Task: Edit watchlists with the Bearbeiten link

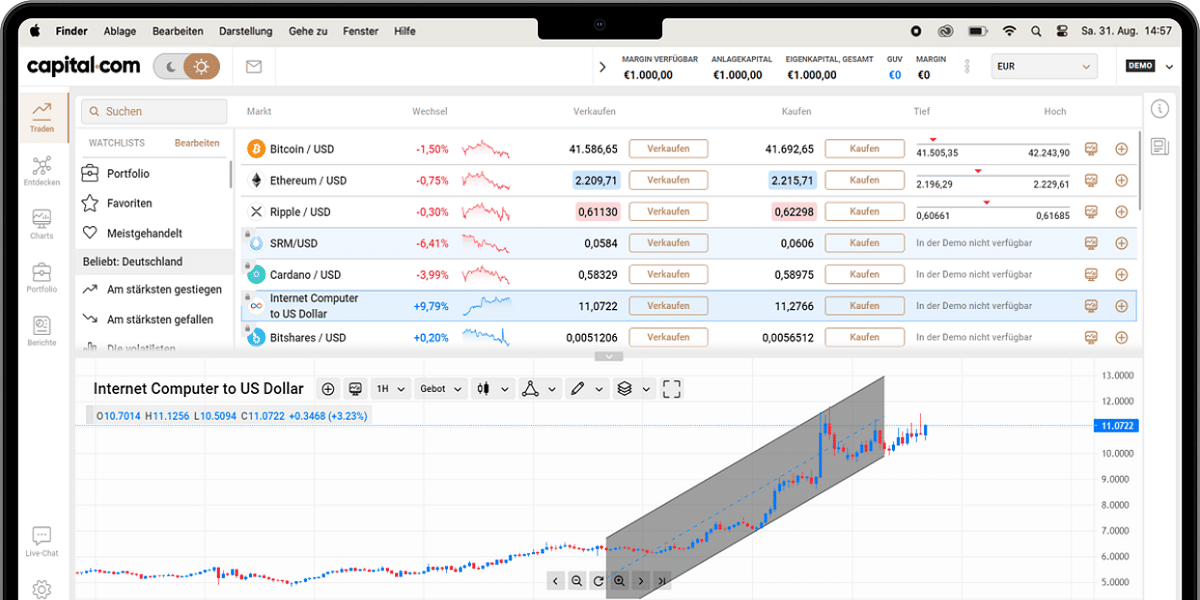Action: 197,143
